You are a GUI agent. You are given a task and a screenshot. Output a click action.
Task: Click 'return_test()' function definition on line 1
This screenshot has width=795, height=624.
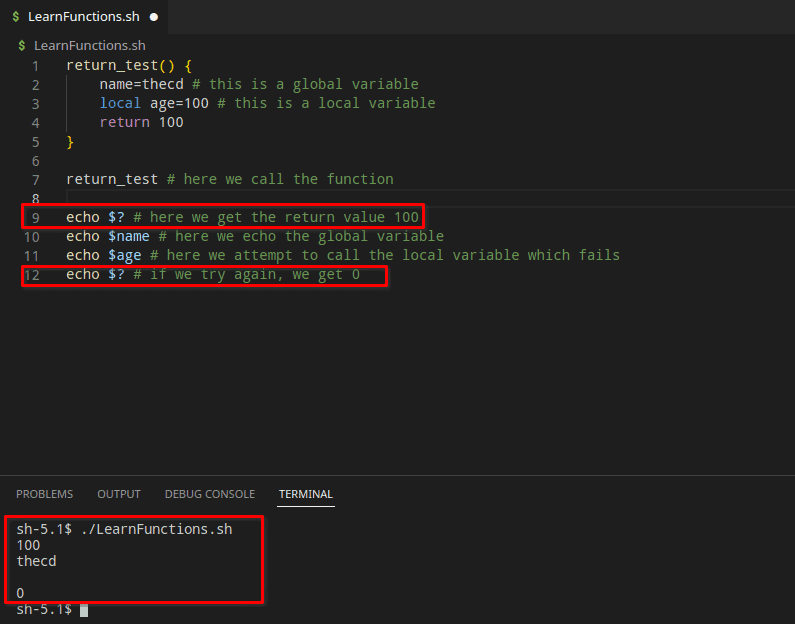tap(121, 66)
